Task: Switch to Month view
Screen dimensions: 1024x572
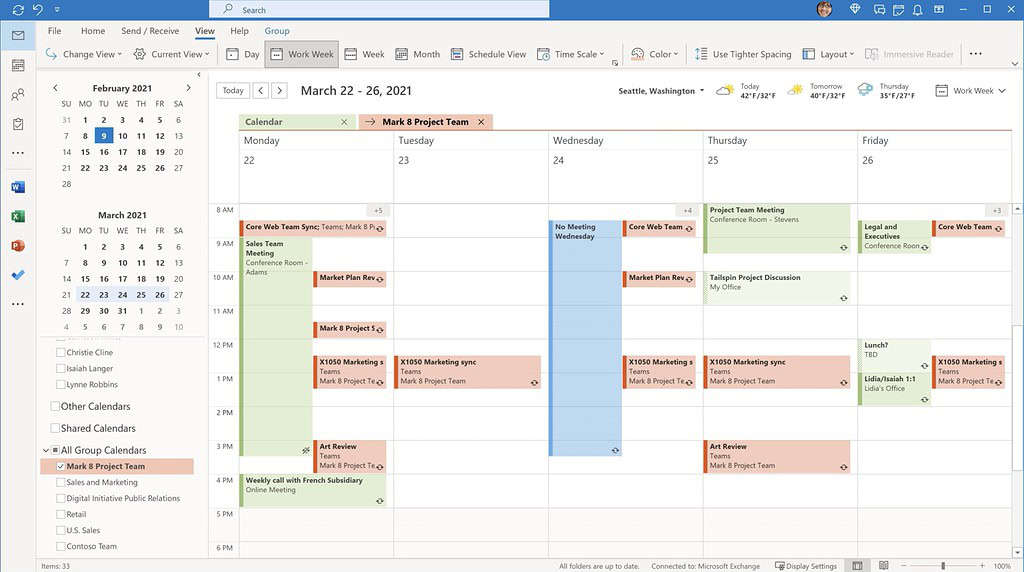Action: [418, 54]
